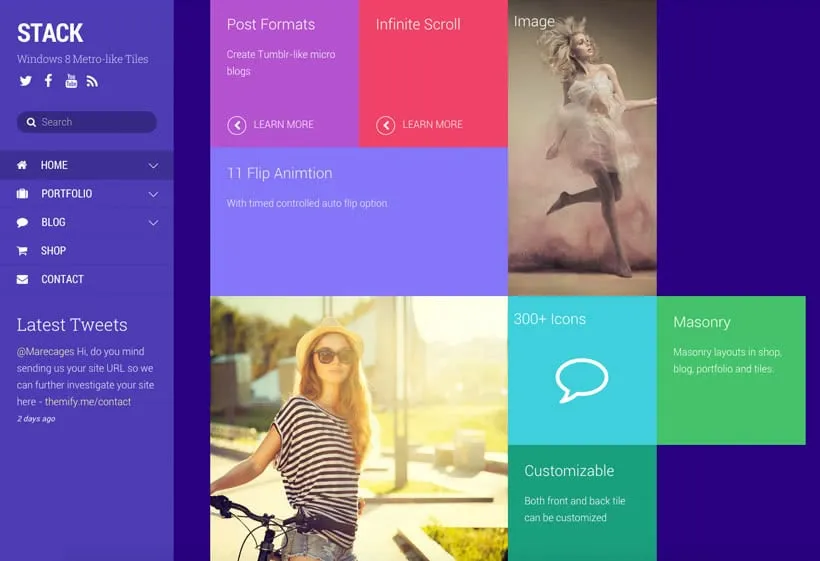Open the RSS feed icon

click(92, 81)
